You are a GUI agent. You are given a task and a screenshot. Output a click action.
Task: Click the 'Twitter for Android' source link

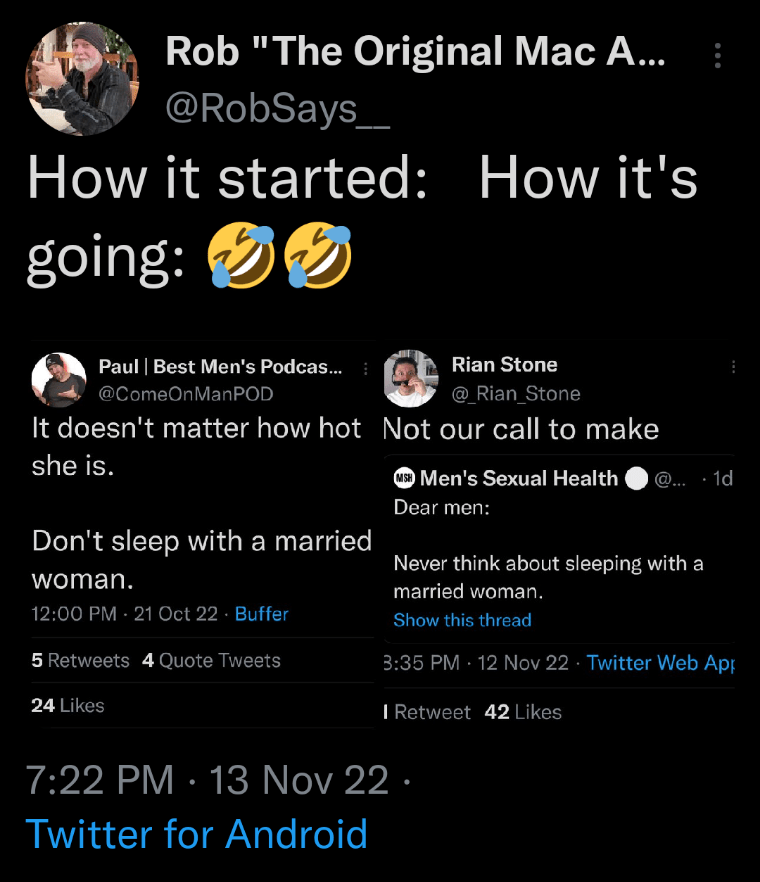[x=196, y=833]
